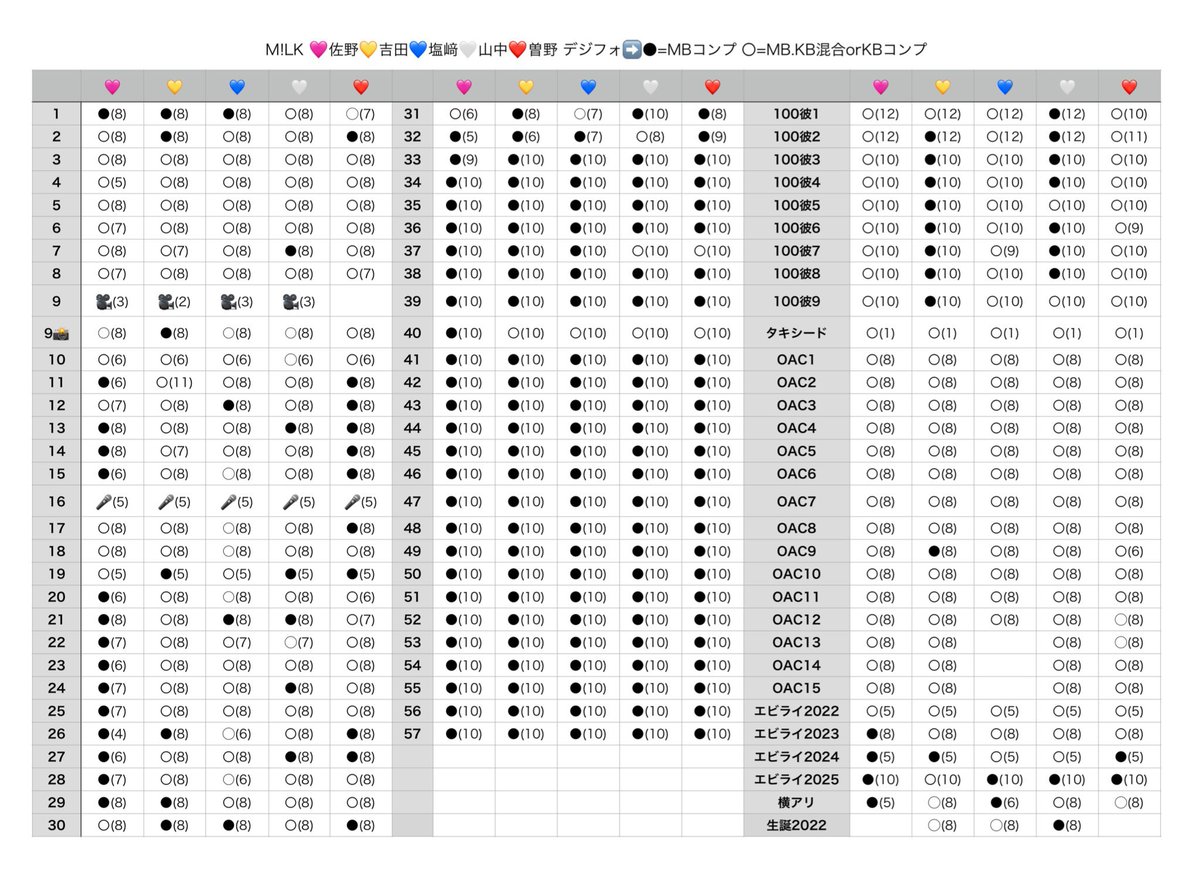Select the 生誕2022 row label
This screenshot has width=1200, height=881.
pos(797,825)
